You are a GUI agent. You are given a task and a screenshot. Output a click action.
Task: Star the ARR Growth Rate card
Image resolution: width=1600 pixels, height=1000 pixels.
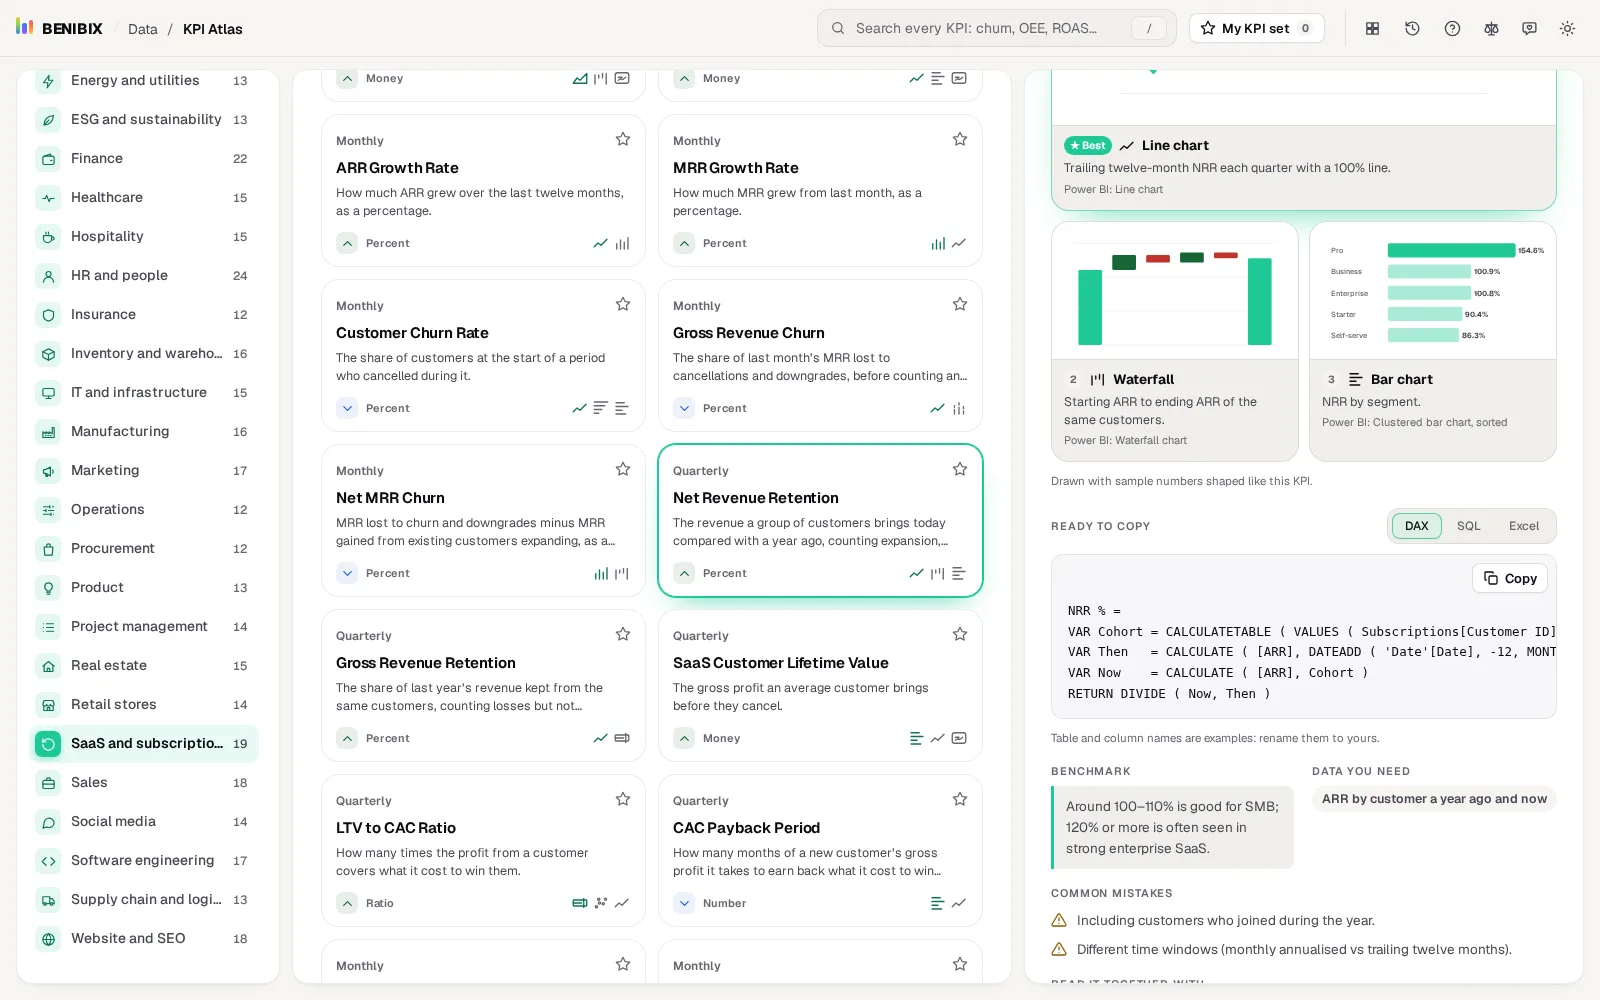623,139
